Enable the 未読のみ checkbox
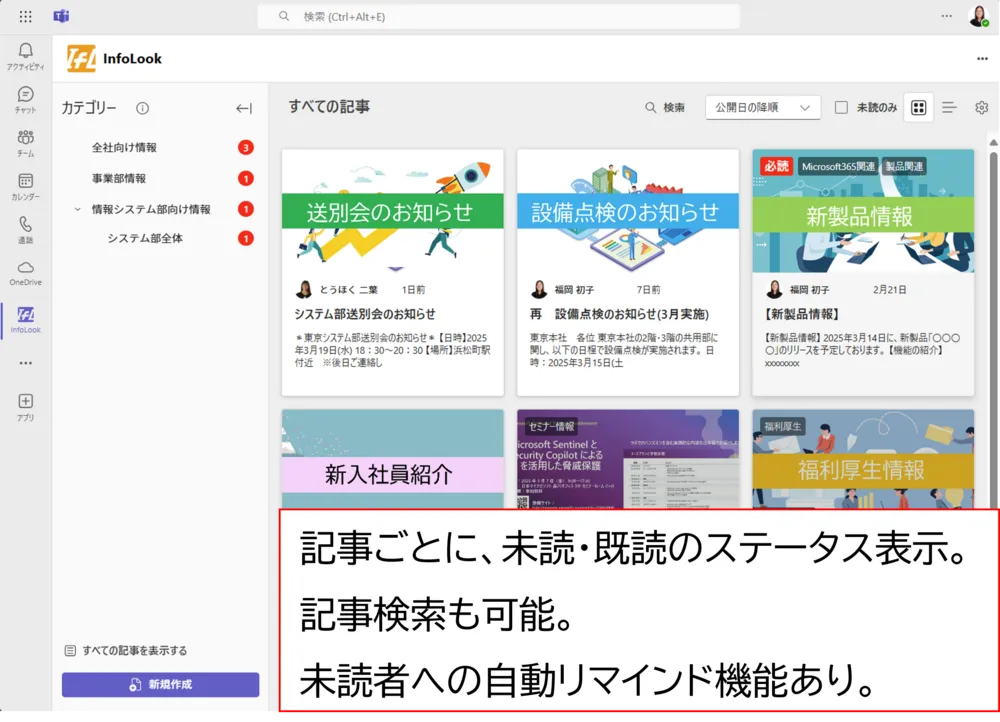This screenshot has width=1000, height=722. 841,108
